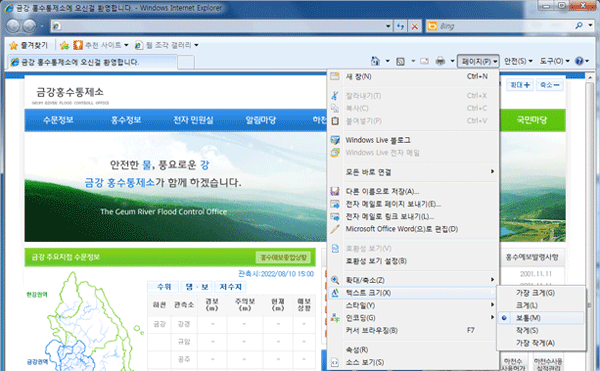Click the RSS Feeds icon in command bar
The image size is (600, 371).
[400, 61]
